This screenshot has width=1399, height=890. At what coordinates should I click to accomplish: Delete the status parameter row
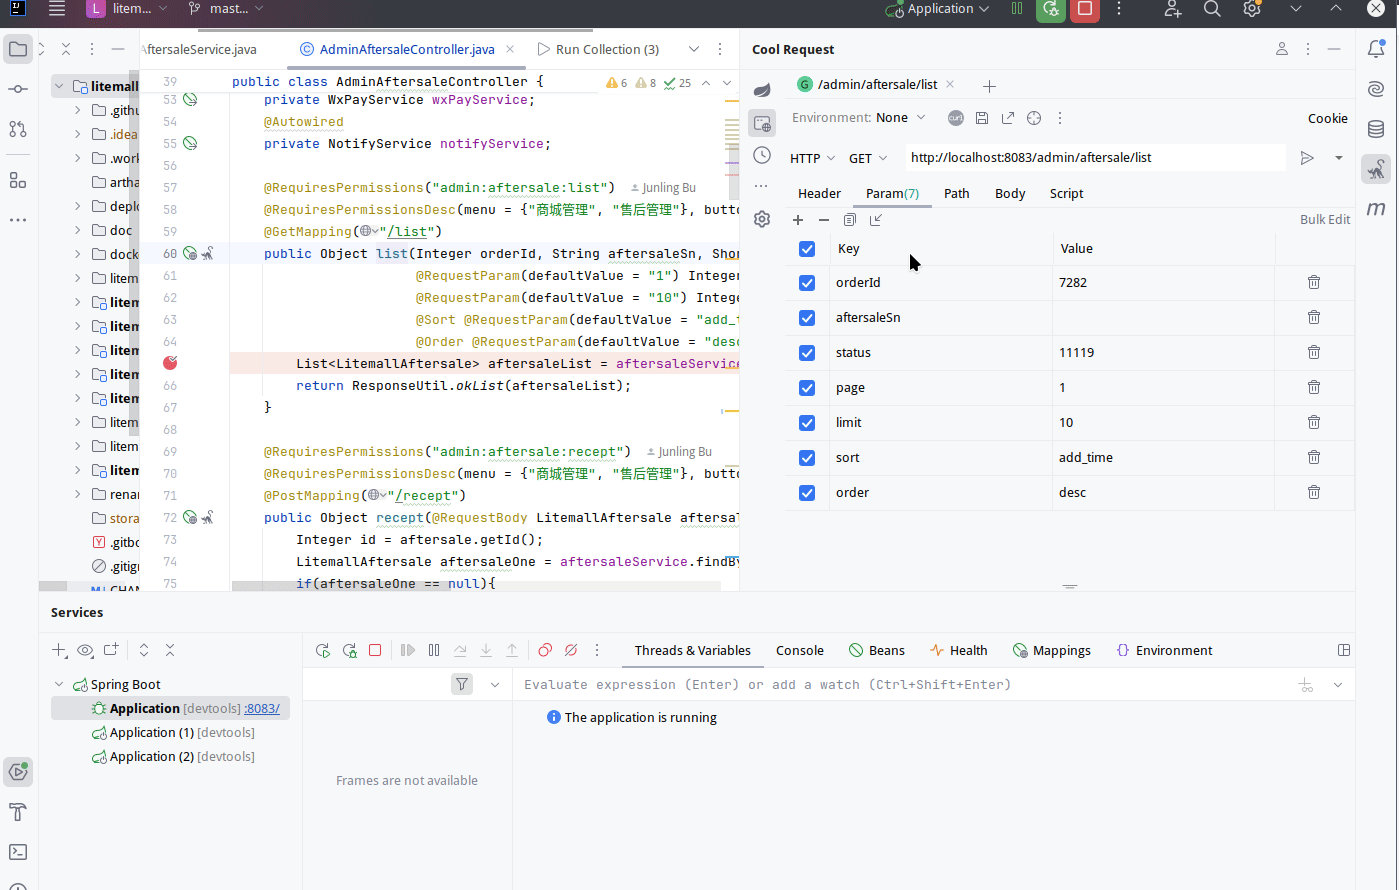1314,352
